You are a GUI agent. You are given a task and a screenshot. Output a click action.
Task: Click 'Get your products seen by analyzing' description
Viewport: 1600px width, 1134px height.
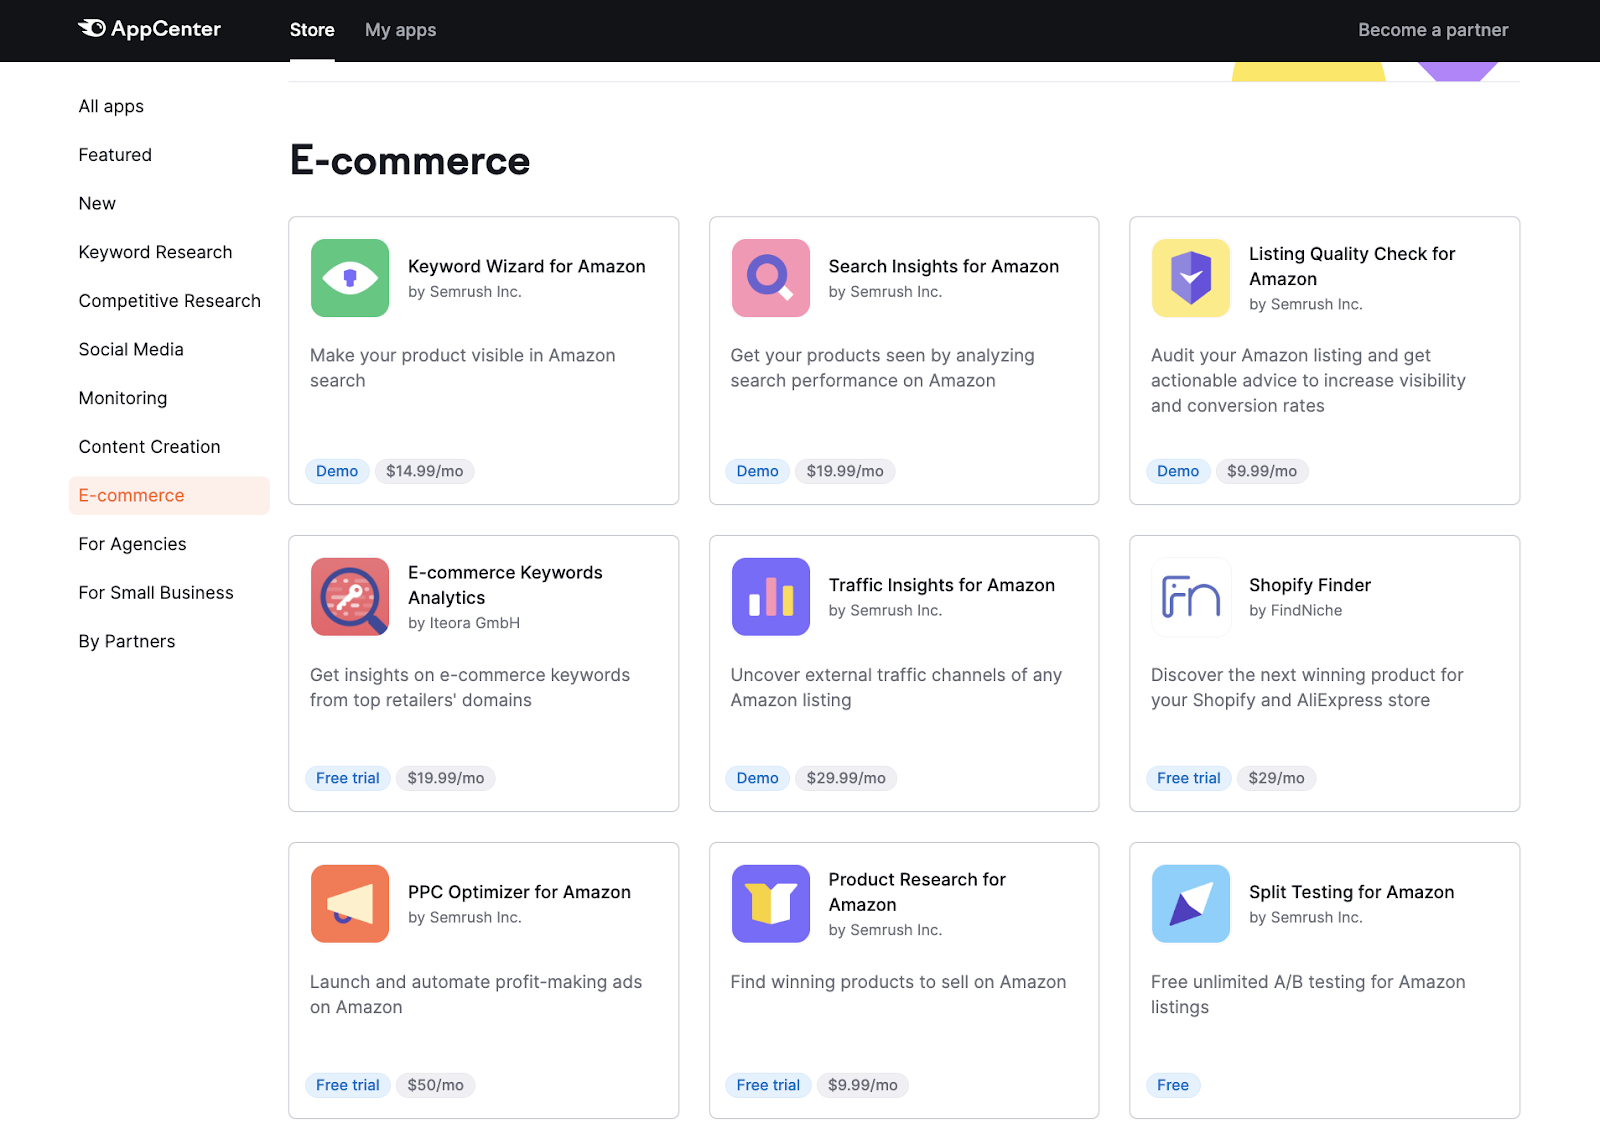click(x=882, y=368)
